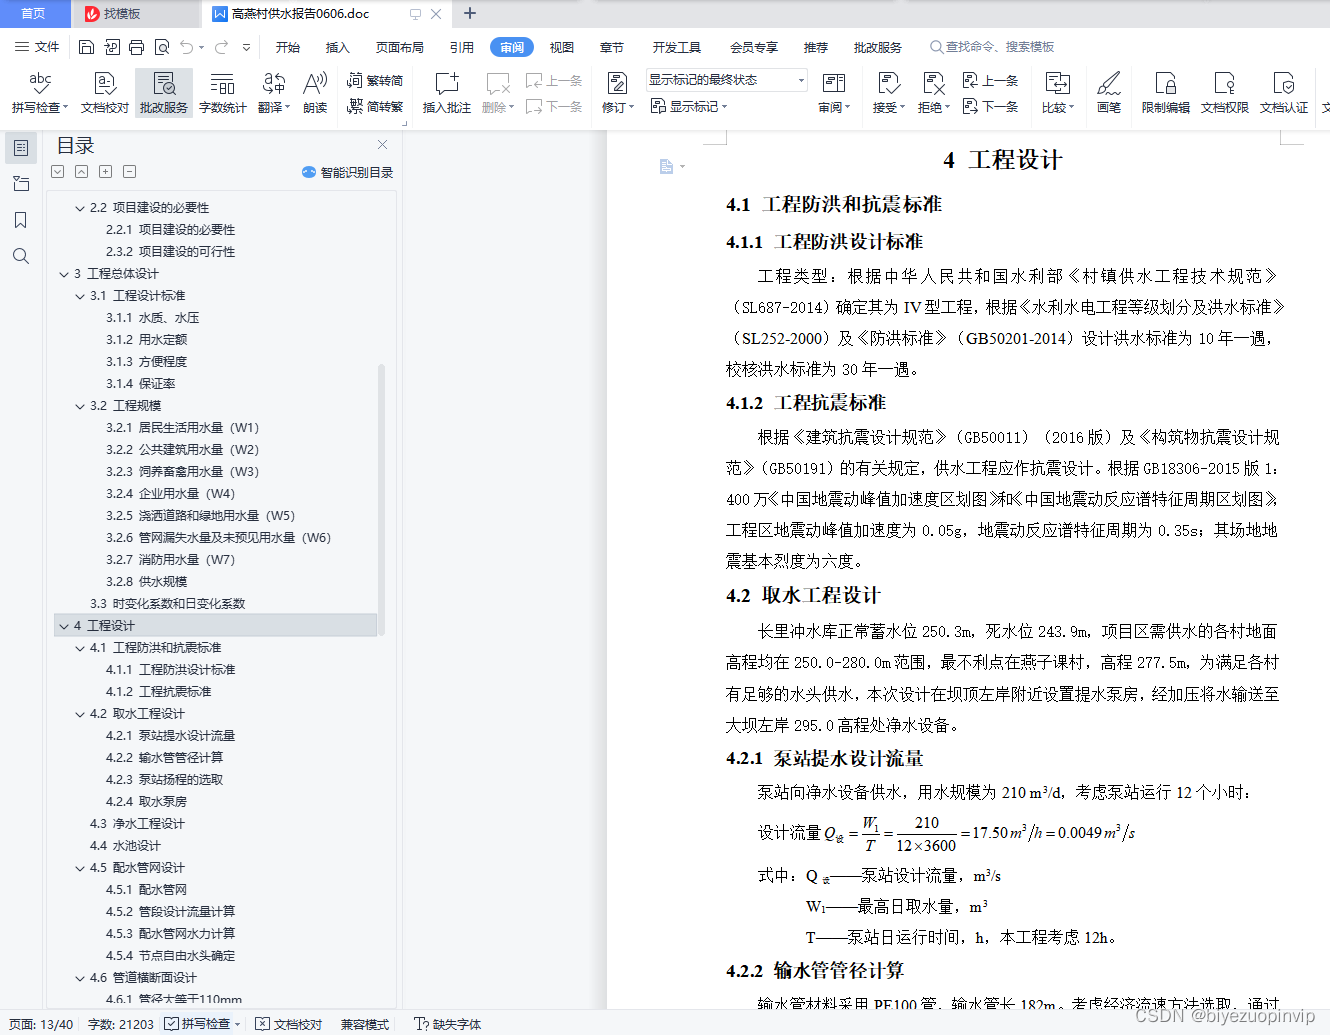
Task: Go to next change 下一条 beside 拒绝
Action: click(x=990, y=106)
